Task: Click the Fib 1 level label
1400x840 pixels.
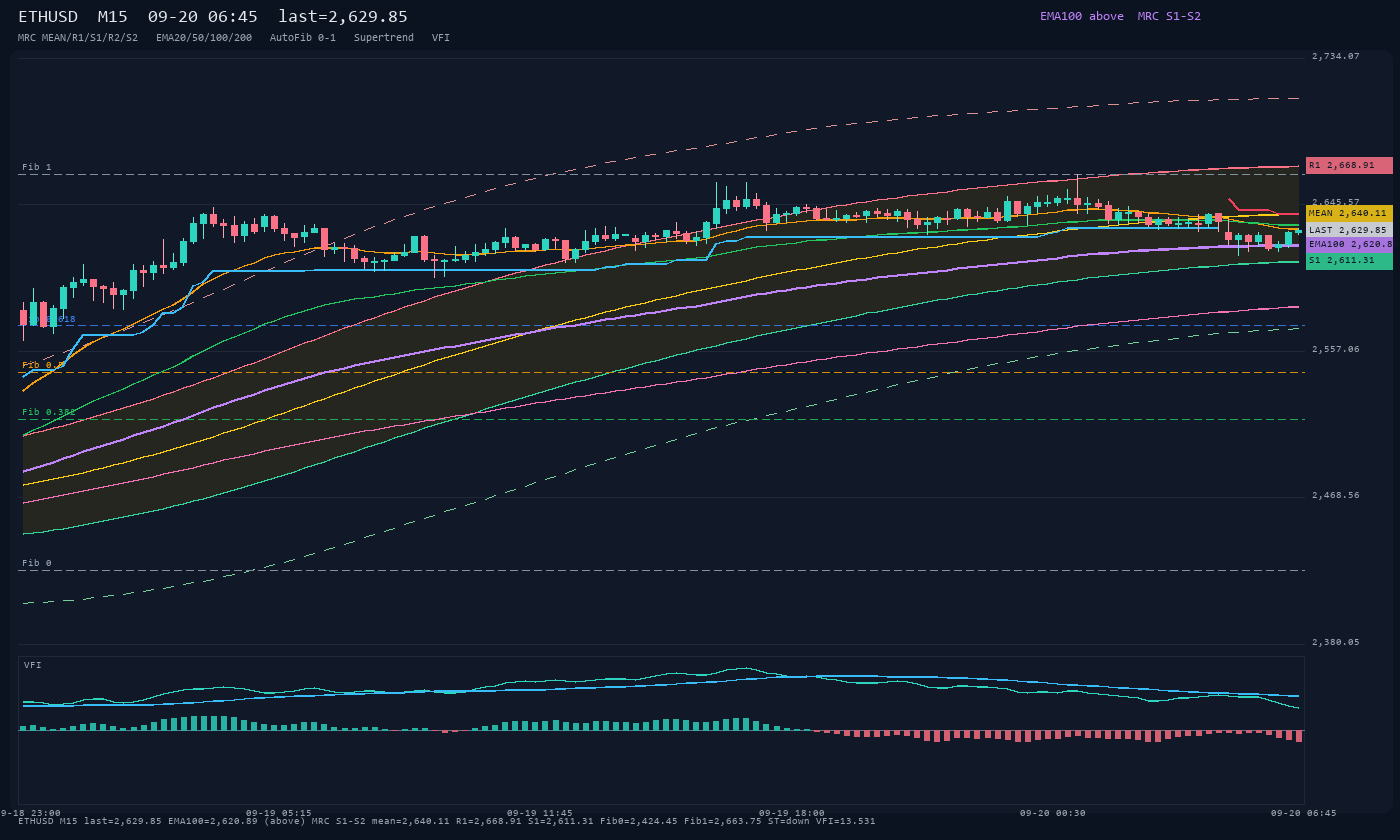Action: 37,167
